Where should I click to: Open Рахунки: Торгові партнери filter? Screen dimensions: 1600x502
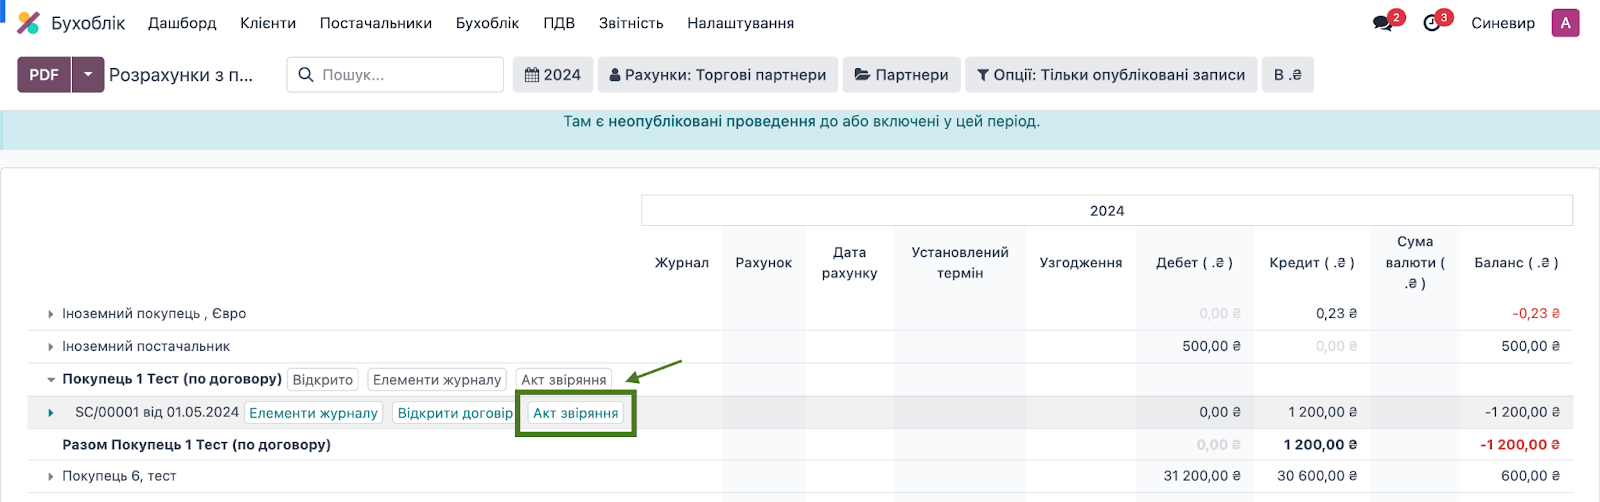click(x=717, y=75)
